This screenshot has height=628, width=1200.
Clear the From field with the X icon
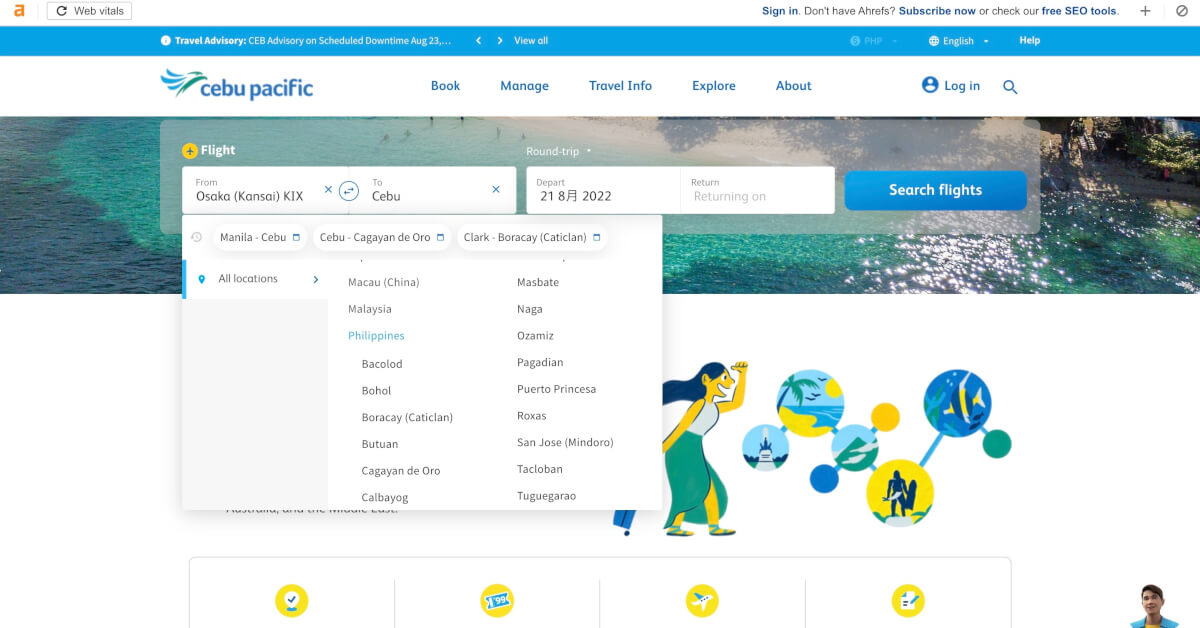click(328, 189)
